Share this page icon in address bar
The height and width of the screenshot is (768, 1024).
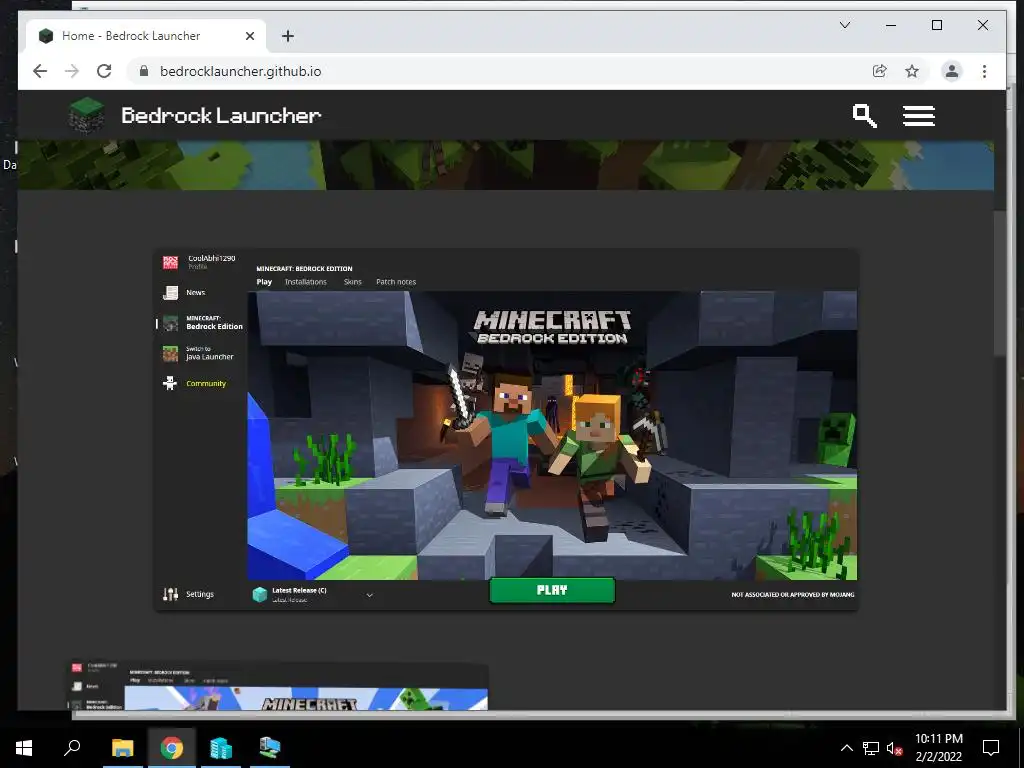coord(880,71)
